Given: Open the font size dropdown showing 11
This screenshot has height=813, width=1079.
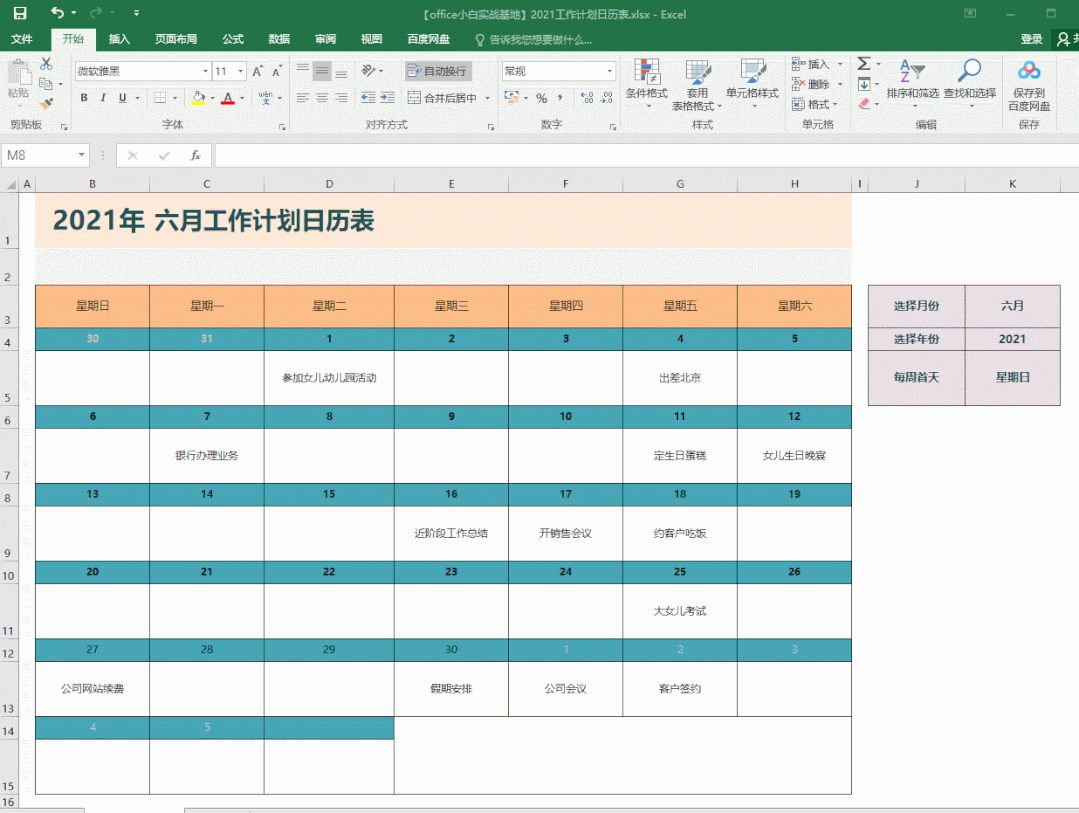Looking at the screenshot, I should coord(224,71).
